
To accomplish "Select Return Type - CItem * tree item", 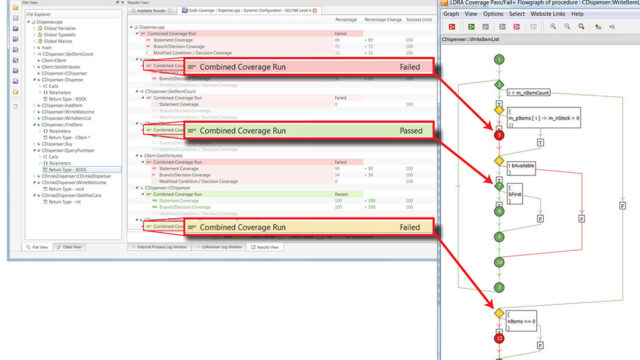I will (x=69, y=138).
